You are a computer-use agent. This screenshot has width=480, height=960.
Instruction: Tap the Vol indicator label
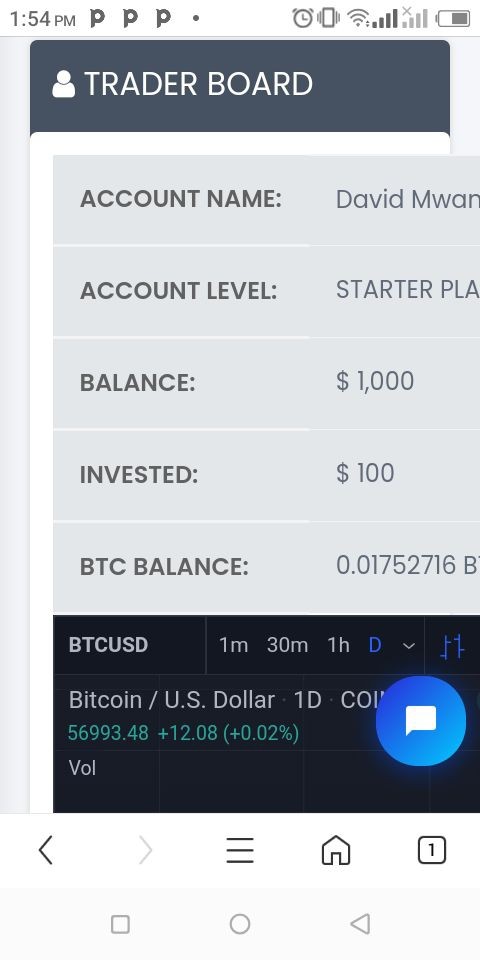[x=82, y=768]
